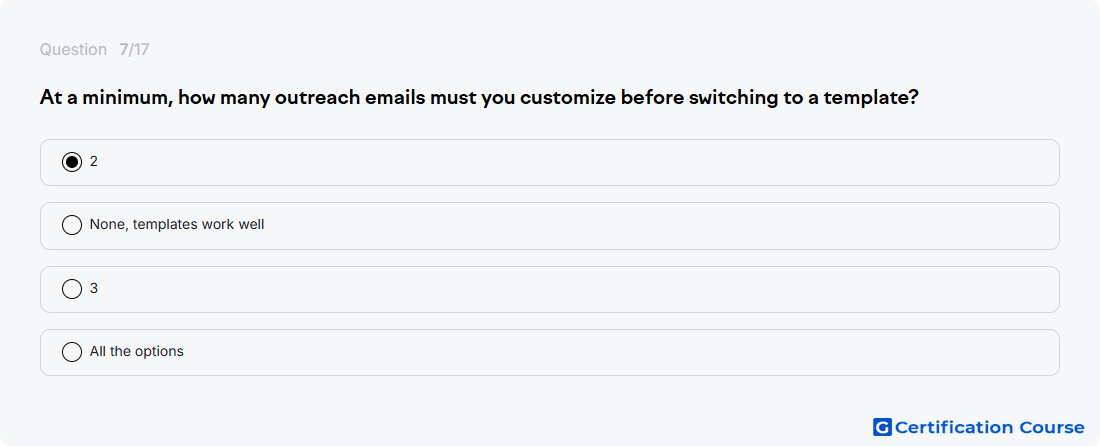The height and width of the screenshot is (446, 1100).
Task: Click the 'None, templates work well' label text
Action: 177,225
